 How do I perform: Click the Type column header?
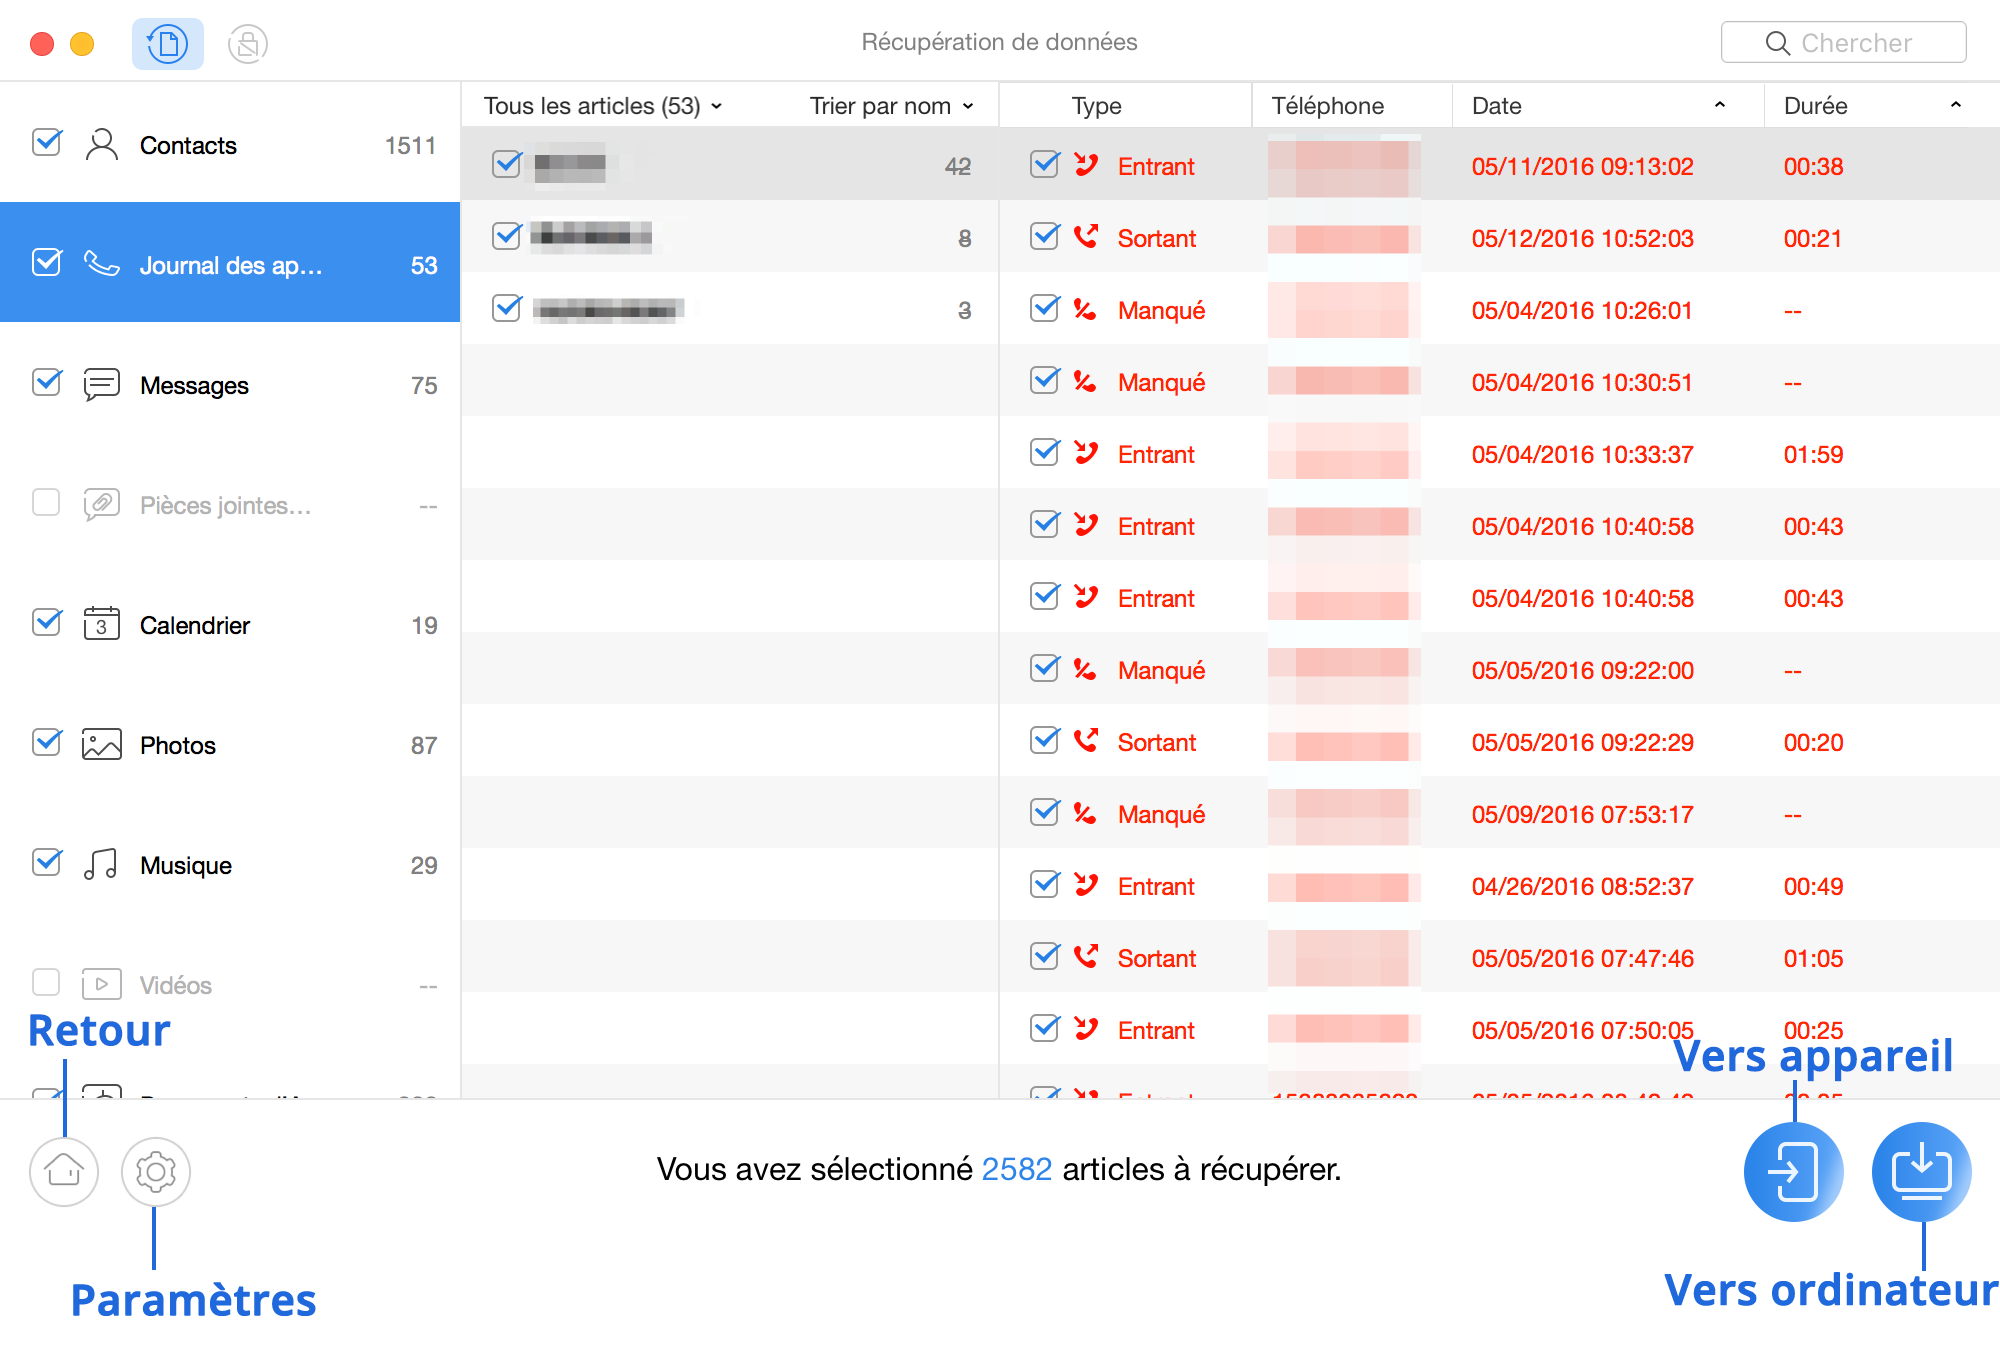1096,106
